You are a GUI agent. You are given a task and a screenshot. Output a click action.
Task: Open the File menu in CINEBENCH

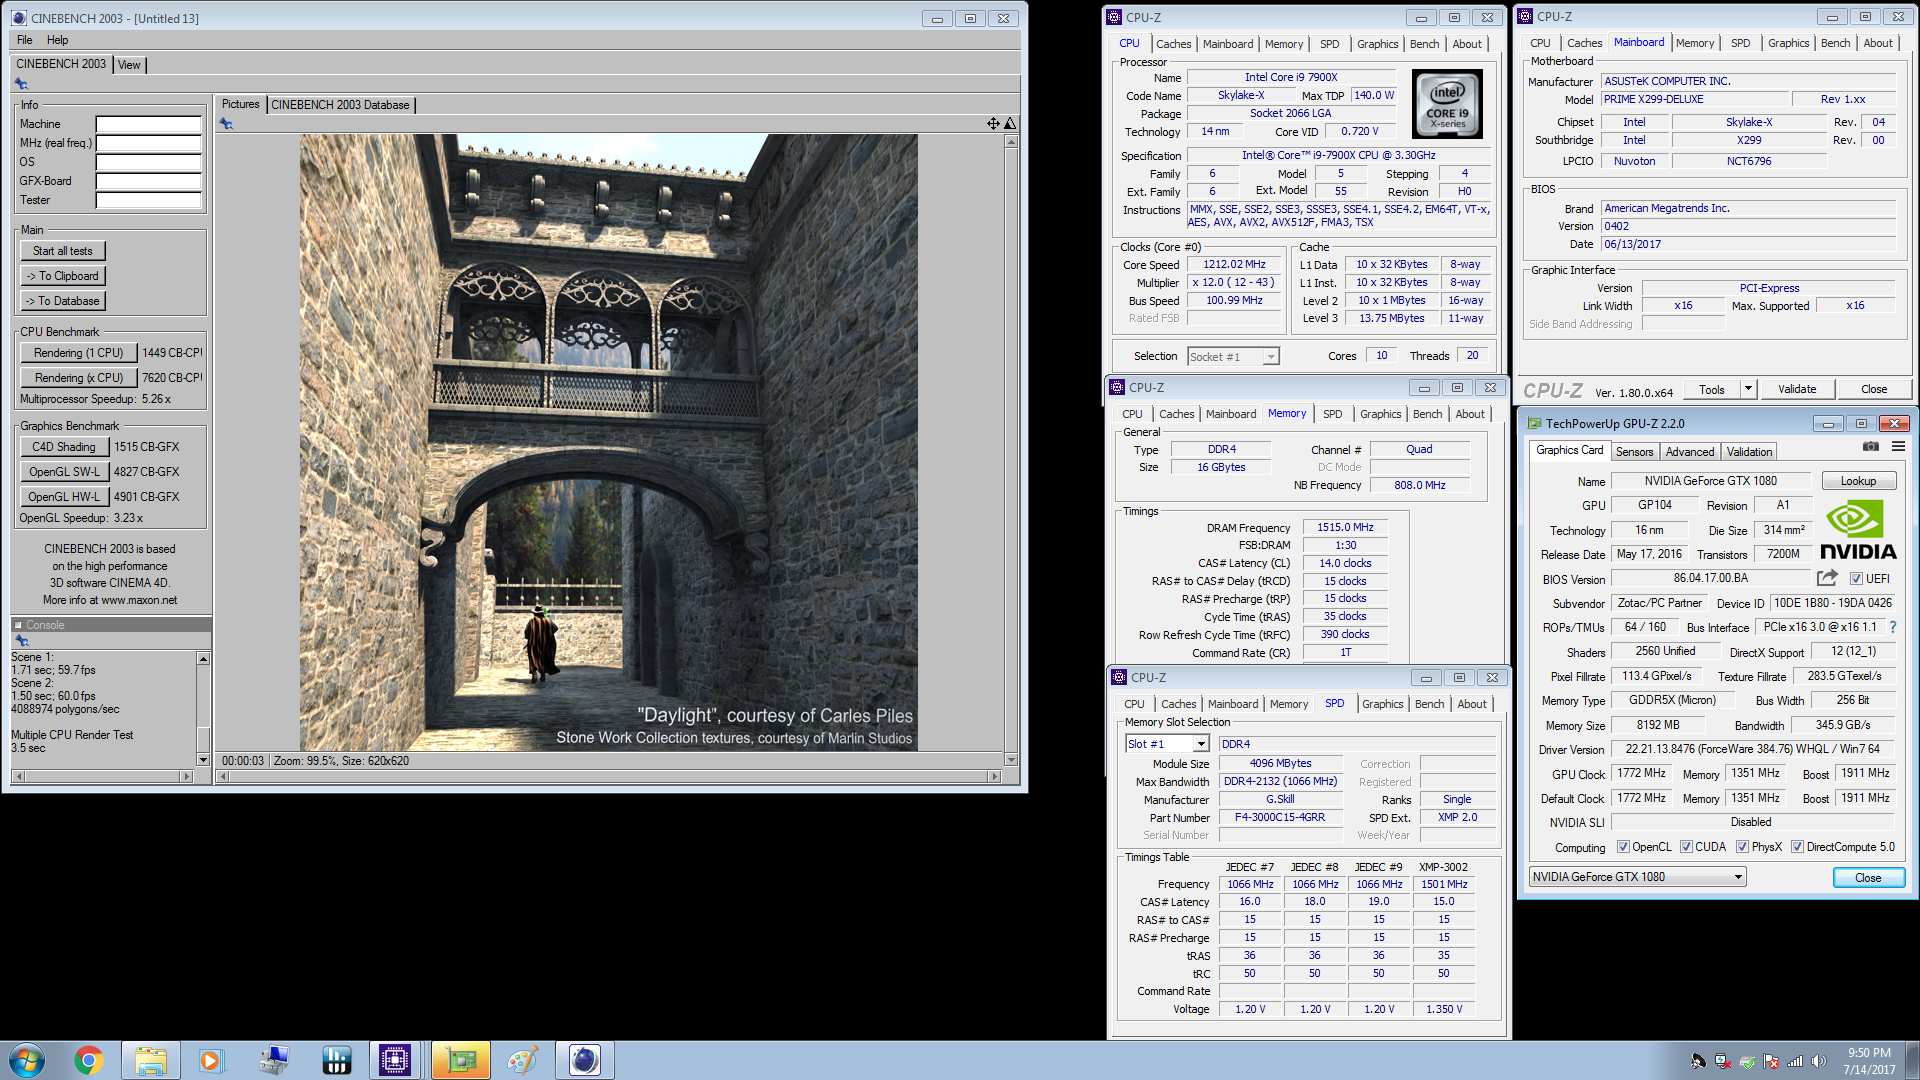25,40
